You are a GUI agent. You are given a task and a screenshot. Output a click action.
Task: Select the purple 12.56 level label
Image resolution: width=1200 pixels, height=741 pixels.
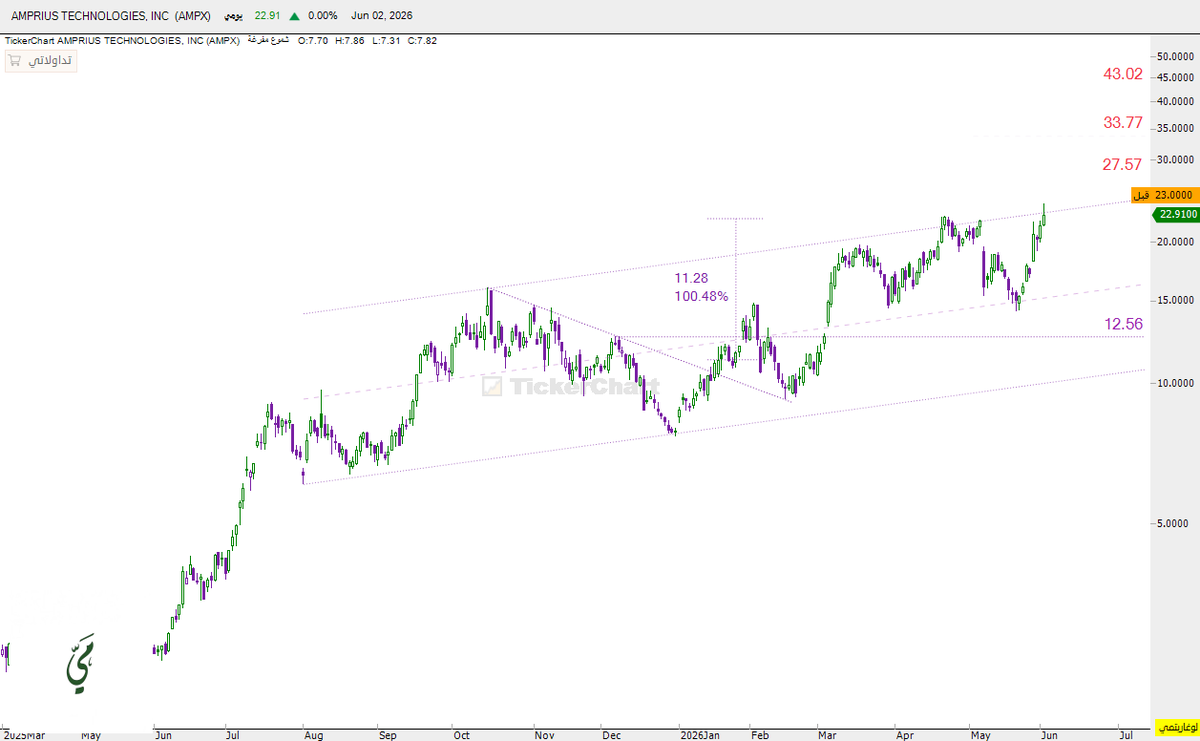(x=1123, y=324)
